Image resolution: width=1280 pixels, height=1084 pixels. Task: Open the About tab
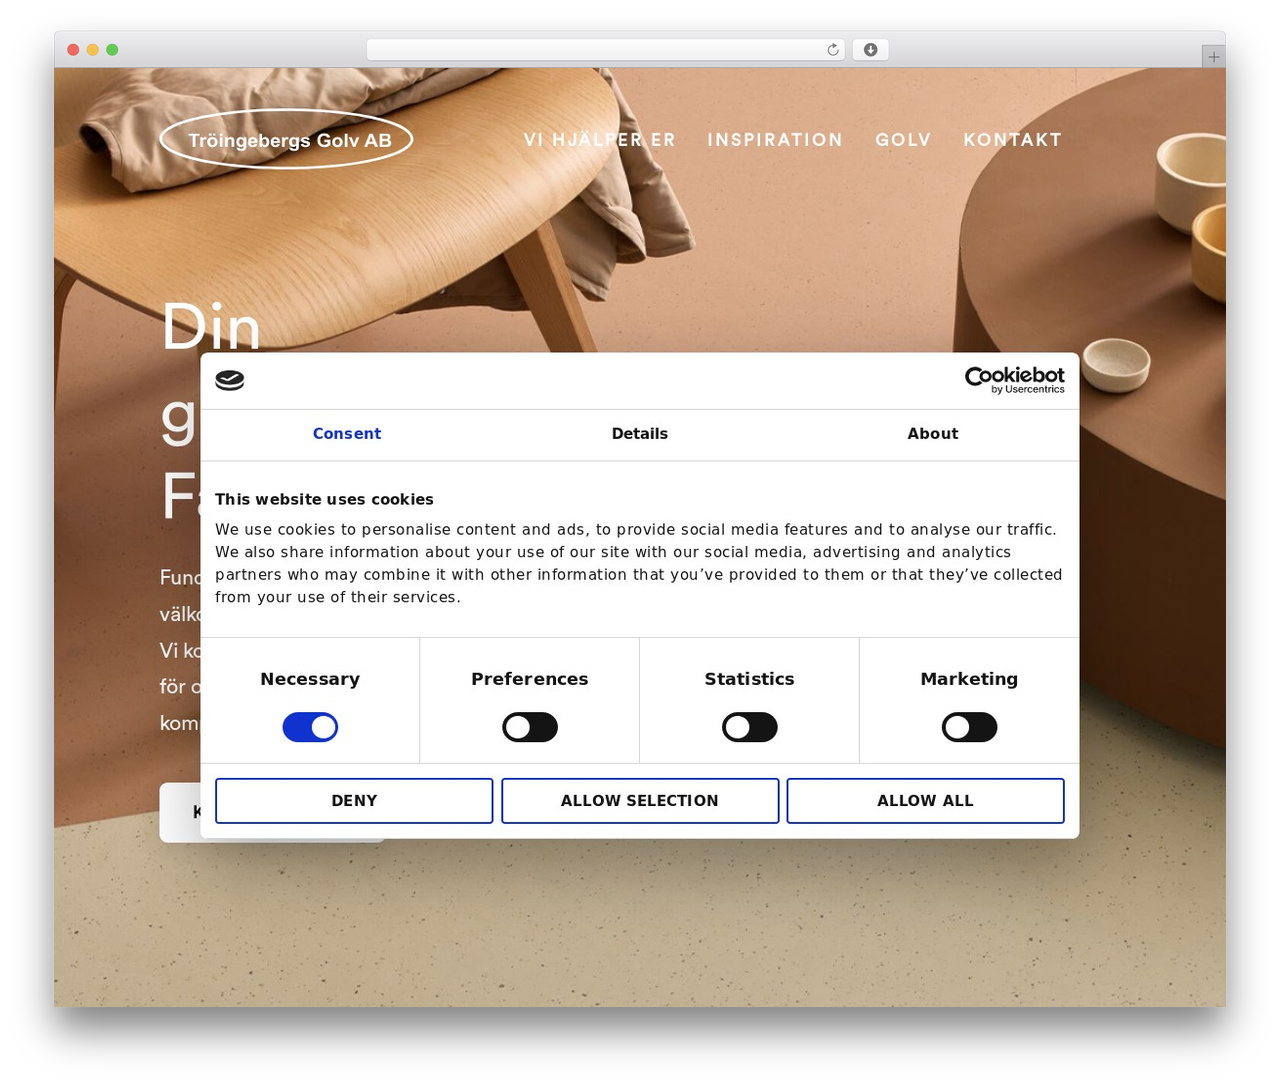pos(933,434)
